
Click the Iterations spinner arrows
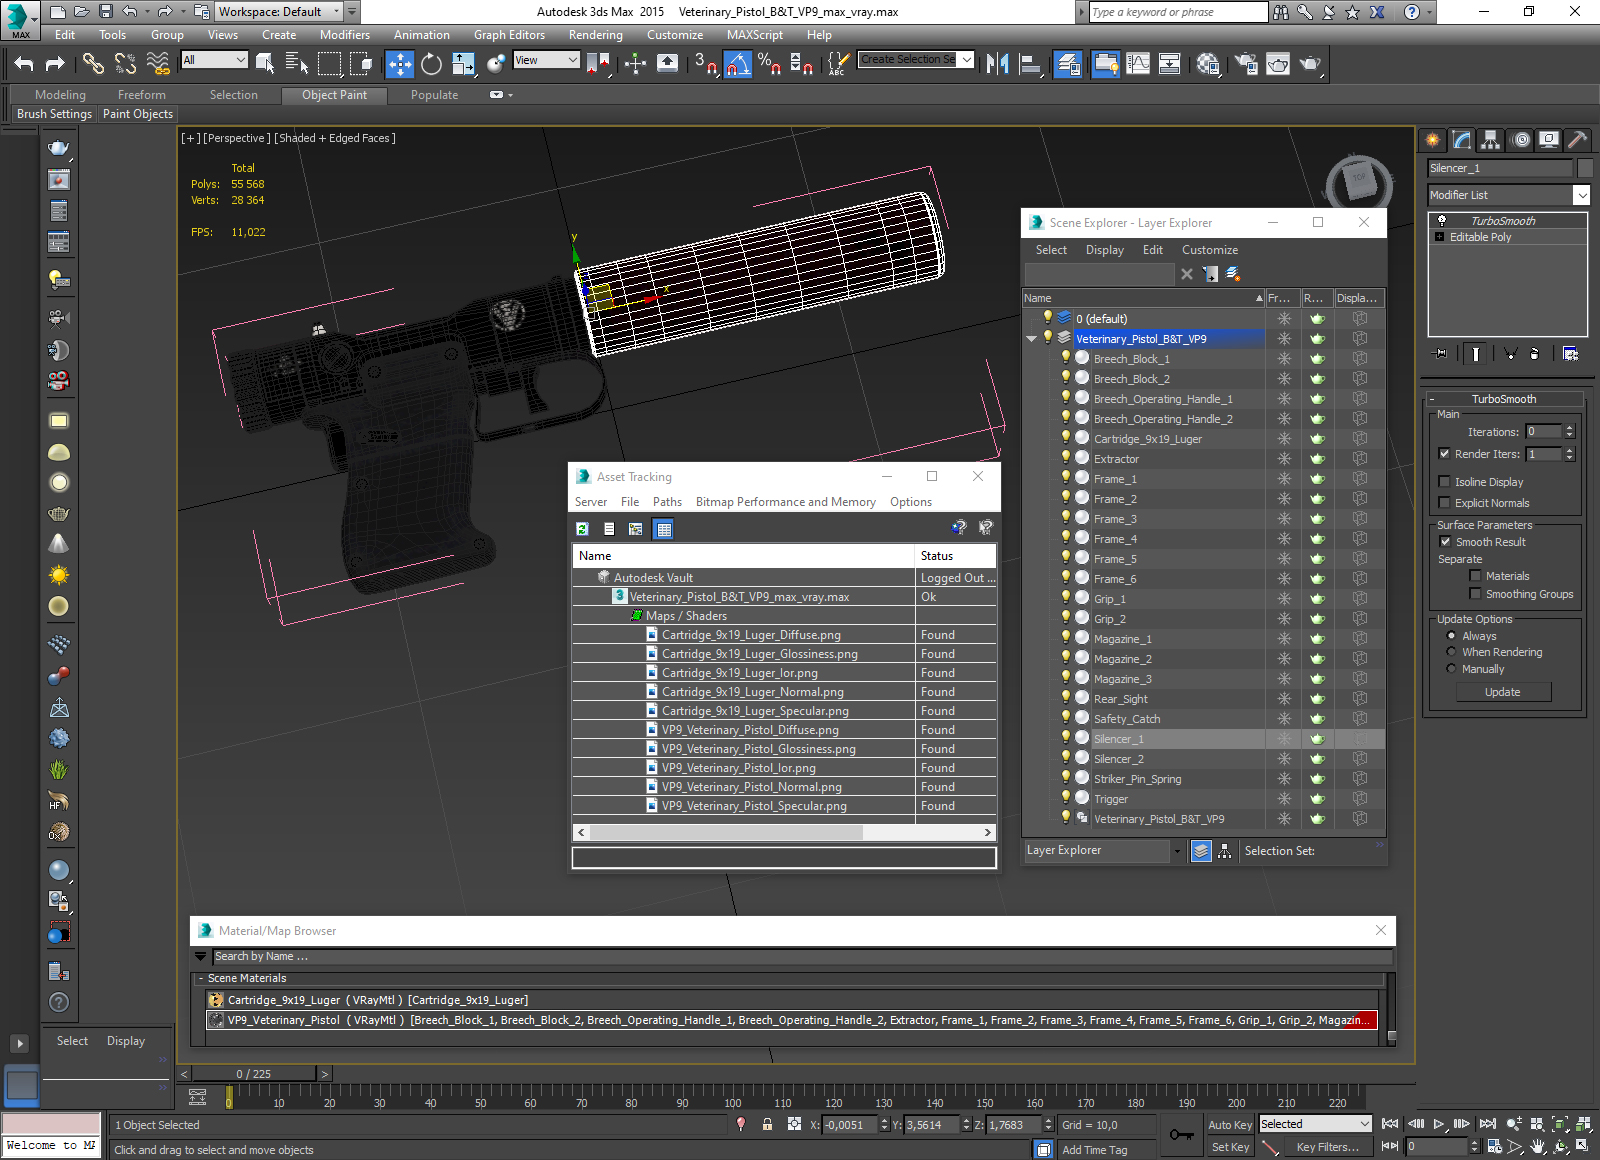[1569, 432]
